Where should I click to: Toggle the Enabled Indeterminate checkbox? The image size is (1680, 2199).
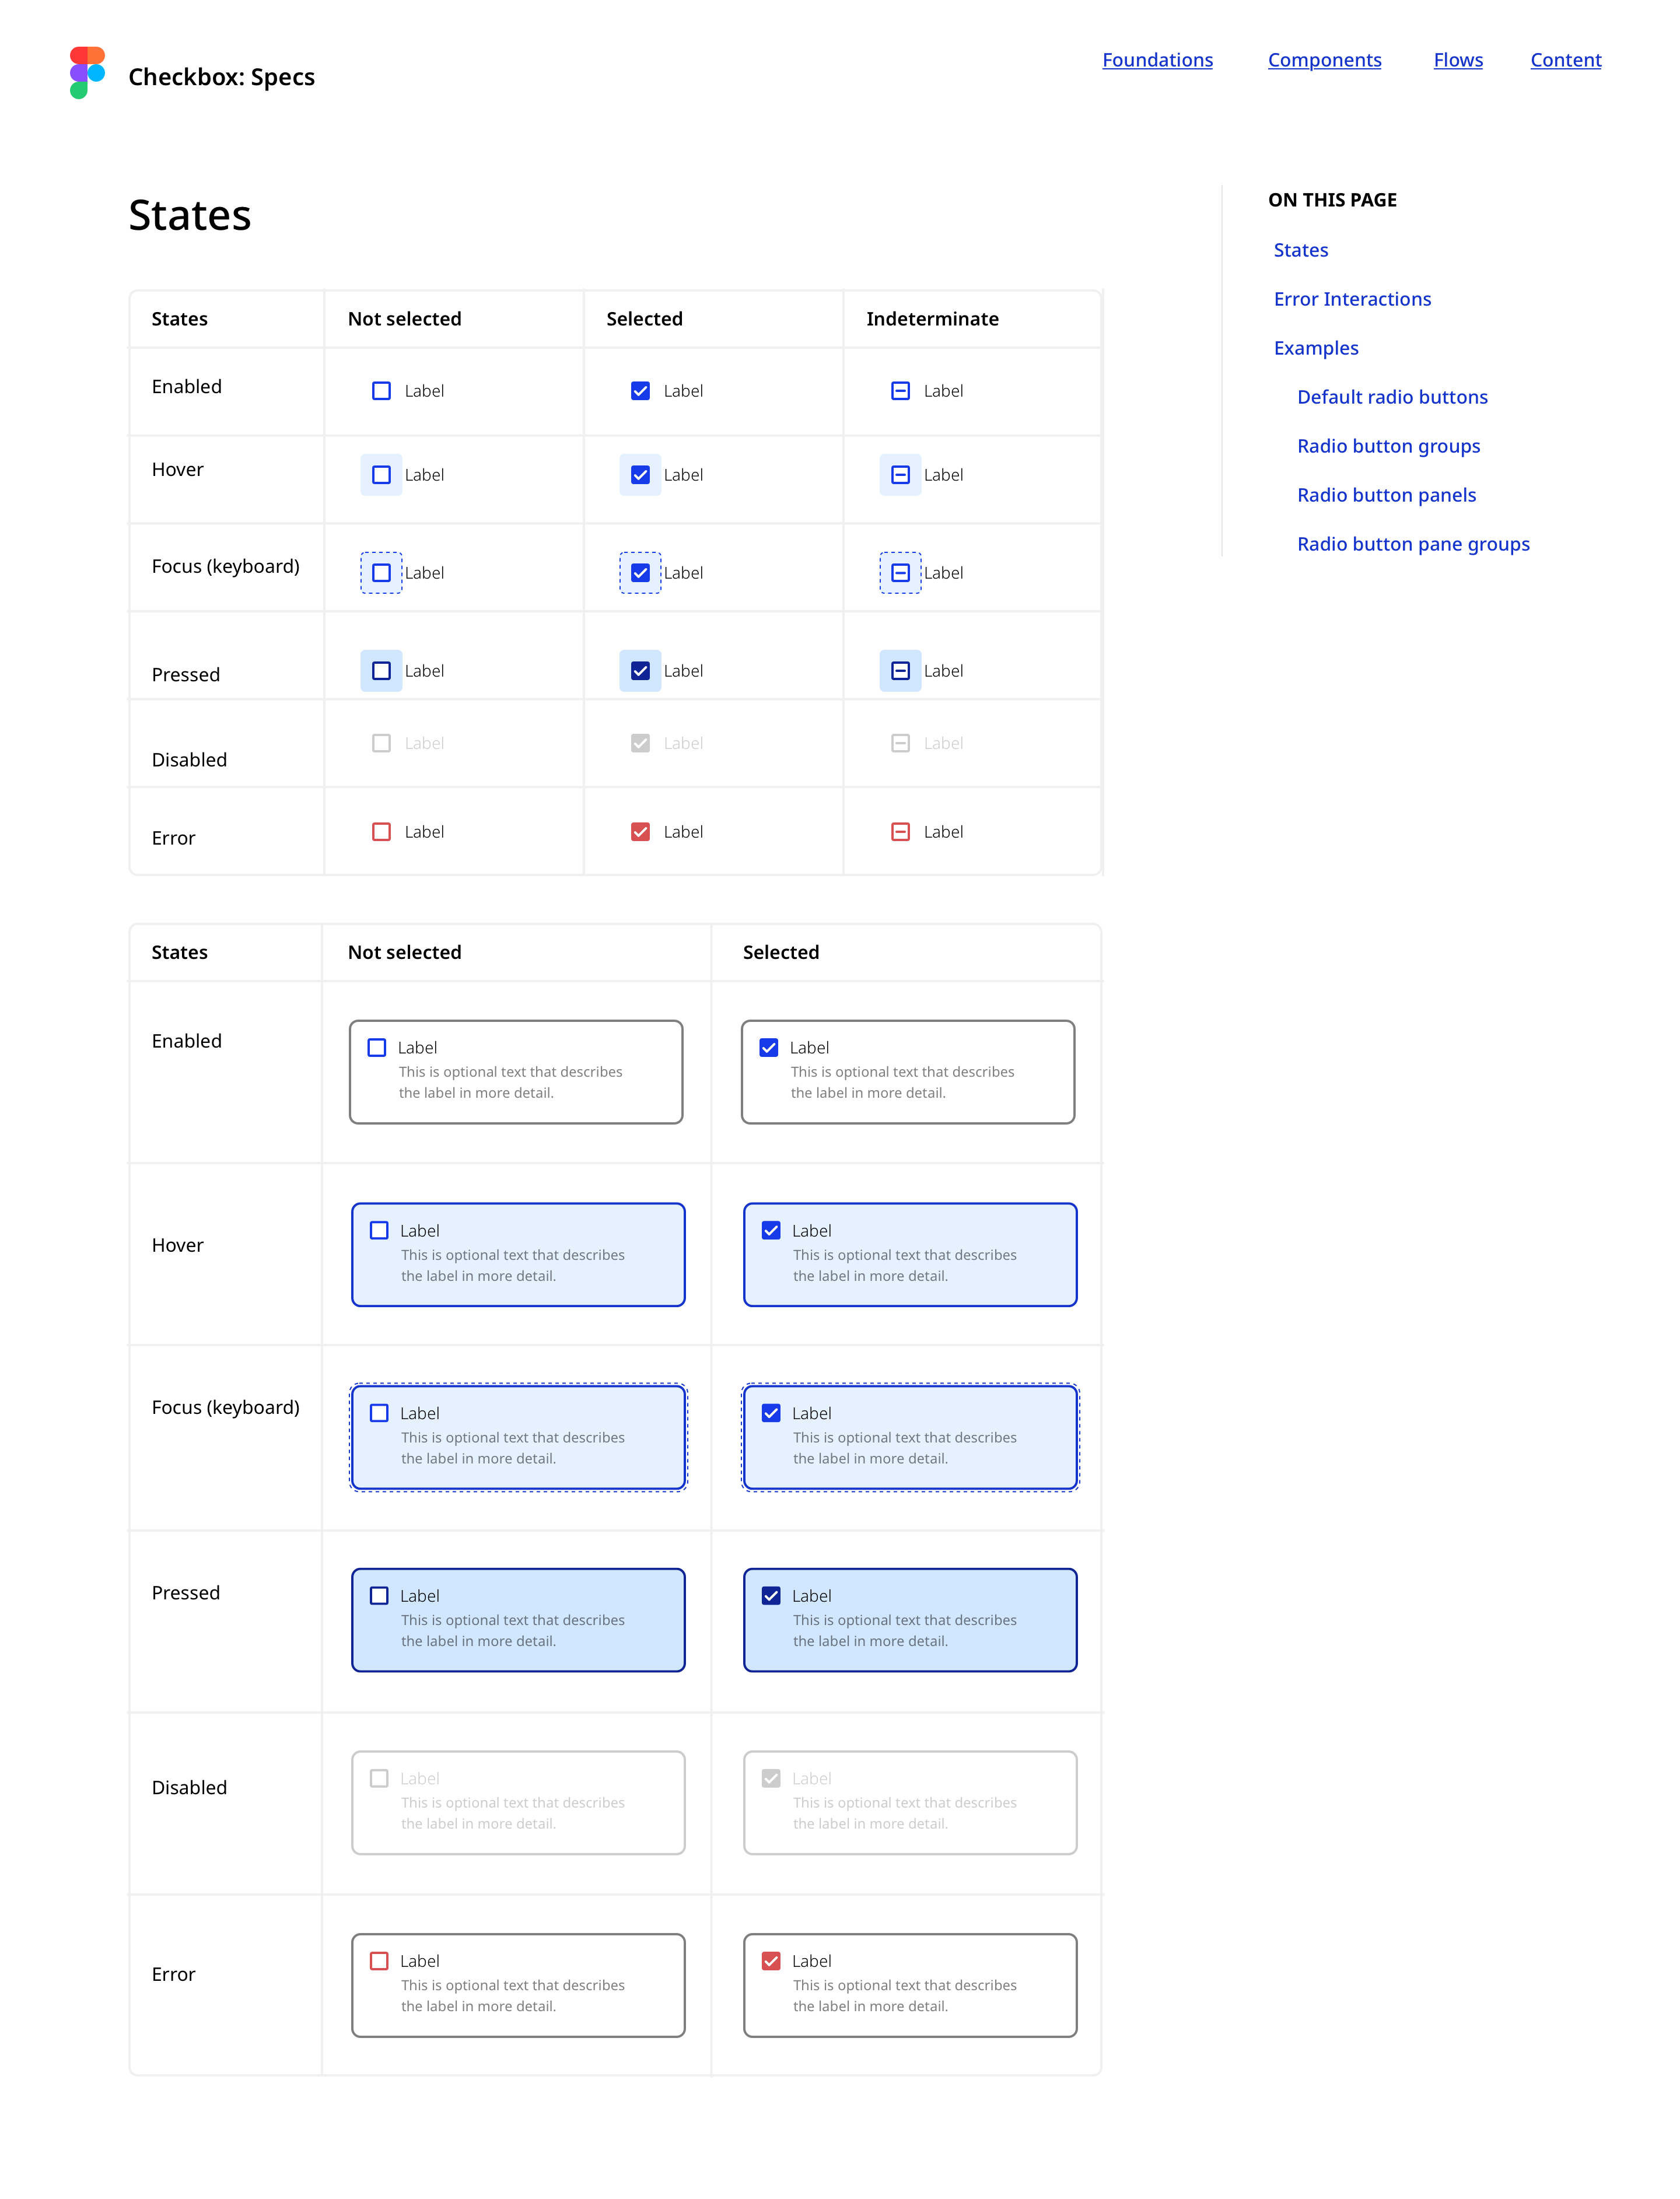(900, 391)
